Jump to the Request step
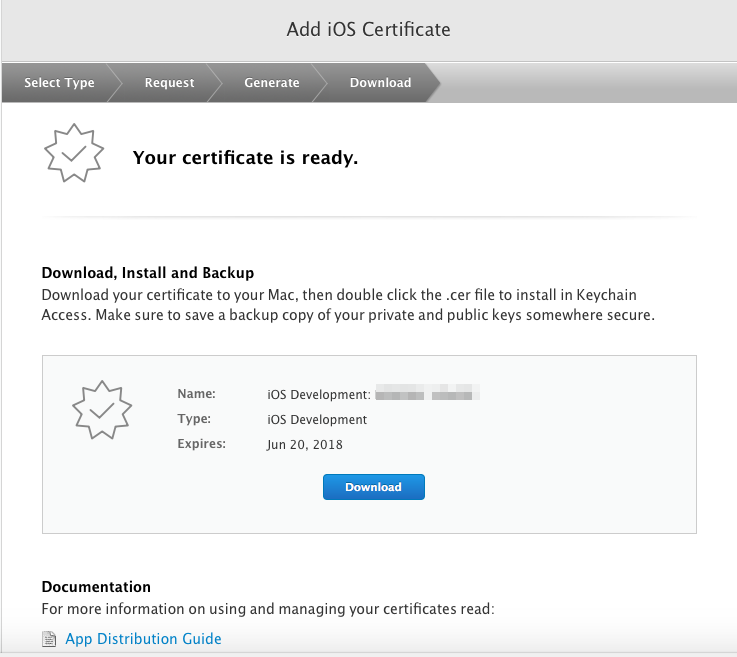737x657 pixels. [169, 83]
